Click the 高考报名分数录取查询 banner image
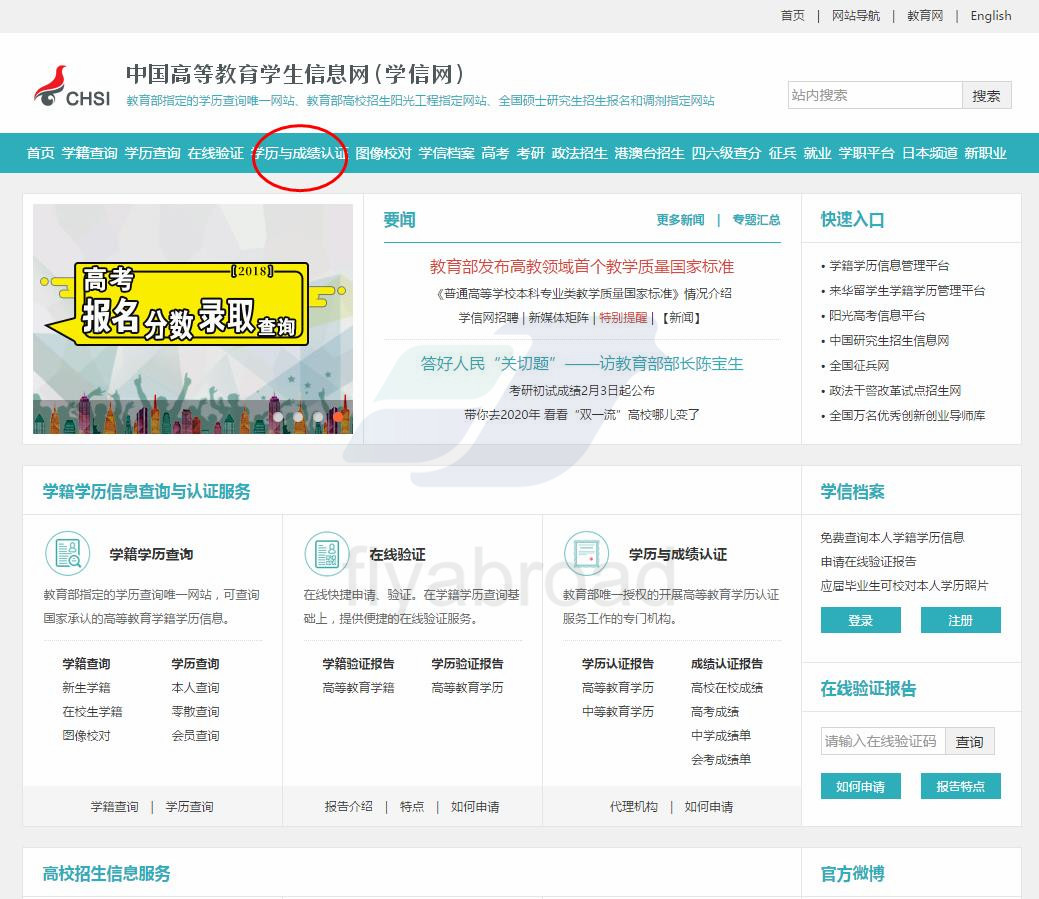 (193, 318)
